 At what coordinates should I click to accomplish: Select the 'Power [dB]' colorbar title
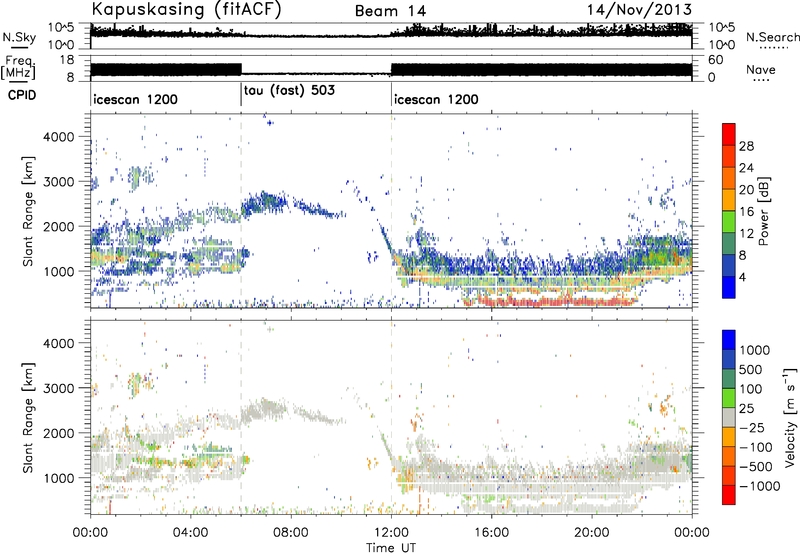(763, 211)
